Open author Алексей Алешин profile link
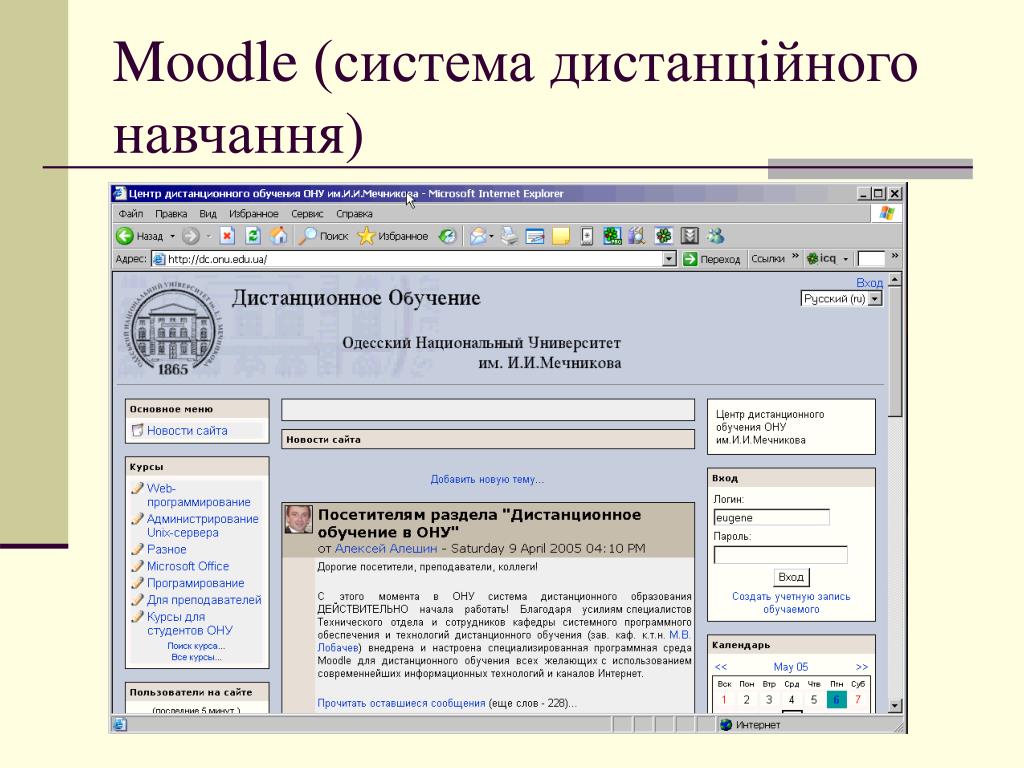This screenshot has width=1024, height=768. (386, 549)
